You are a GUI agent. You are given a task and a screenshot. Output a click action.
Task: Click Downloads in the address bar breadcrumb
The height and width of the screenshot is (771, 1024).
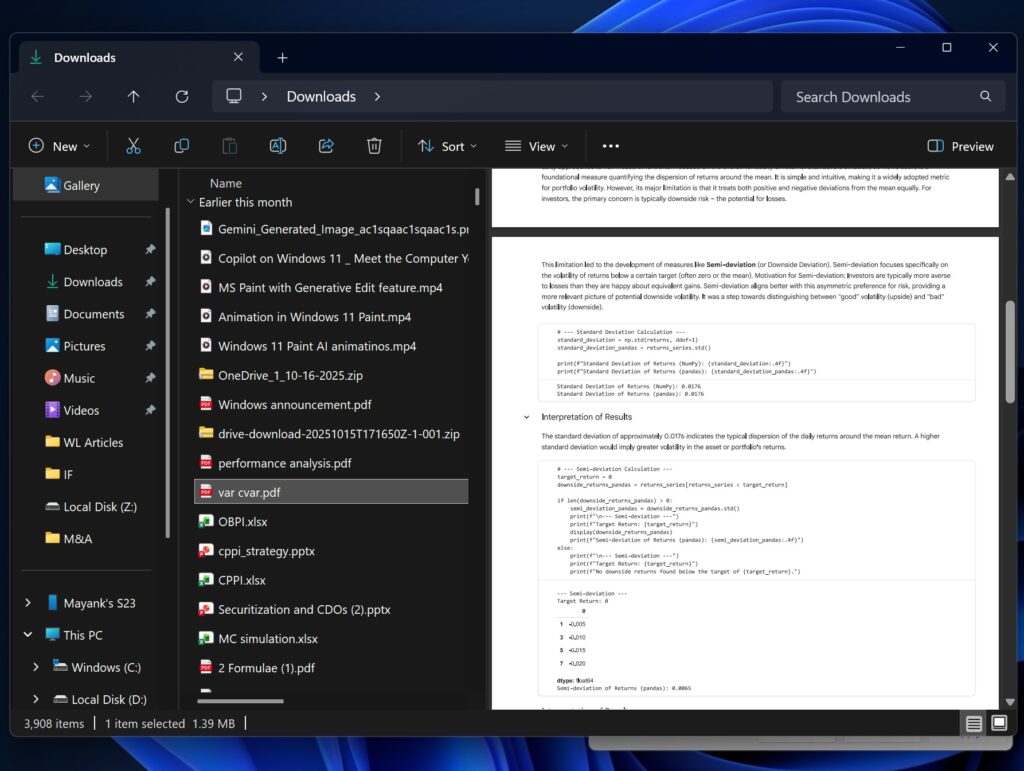point(321,96)
